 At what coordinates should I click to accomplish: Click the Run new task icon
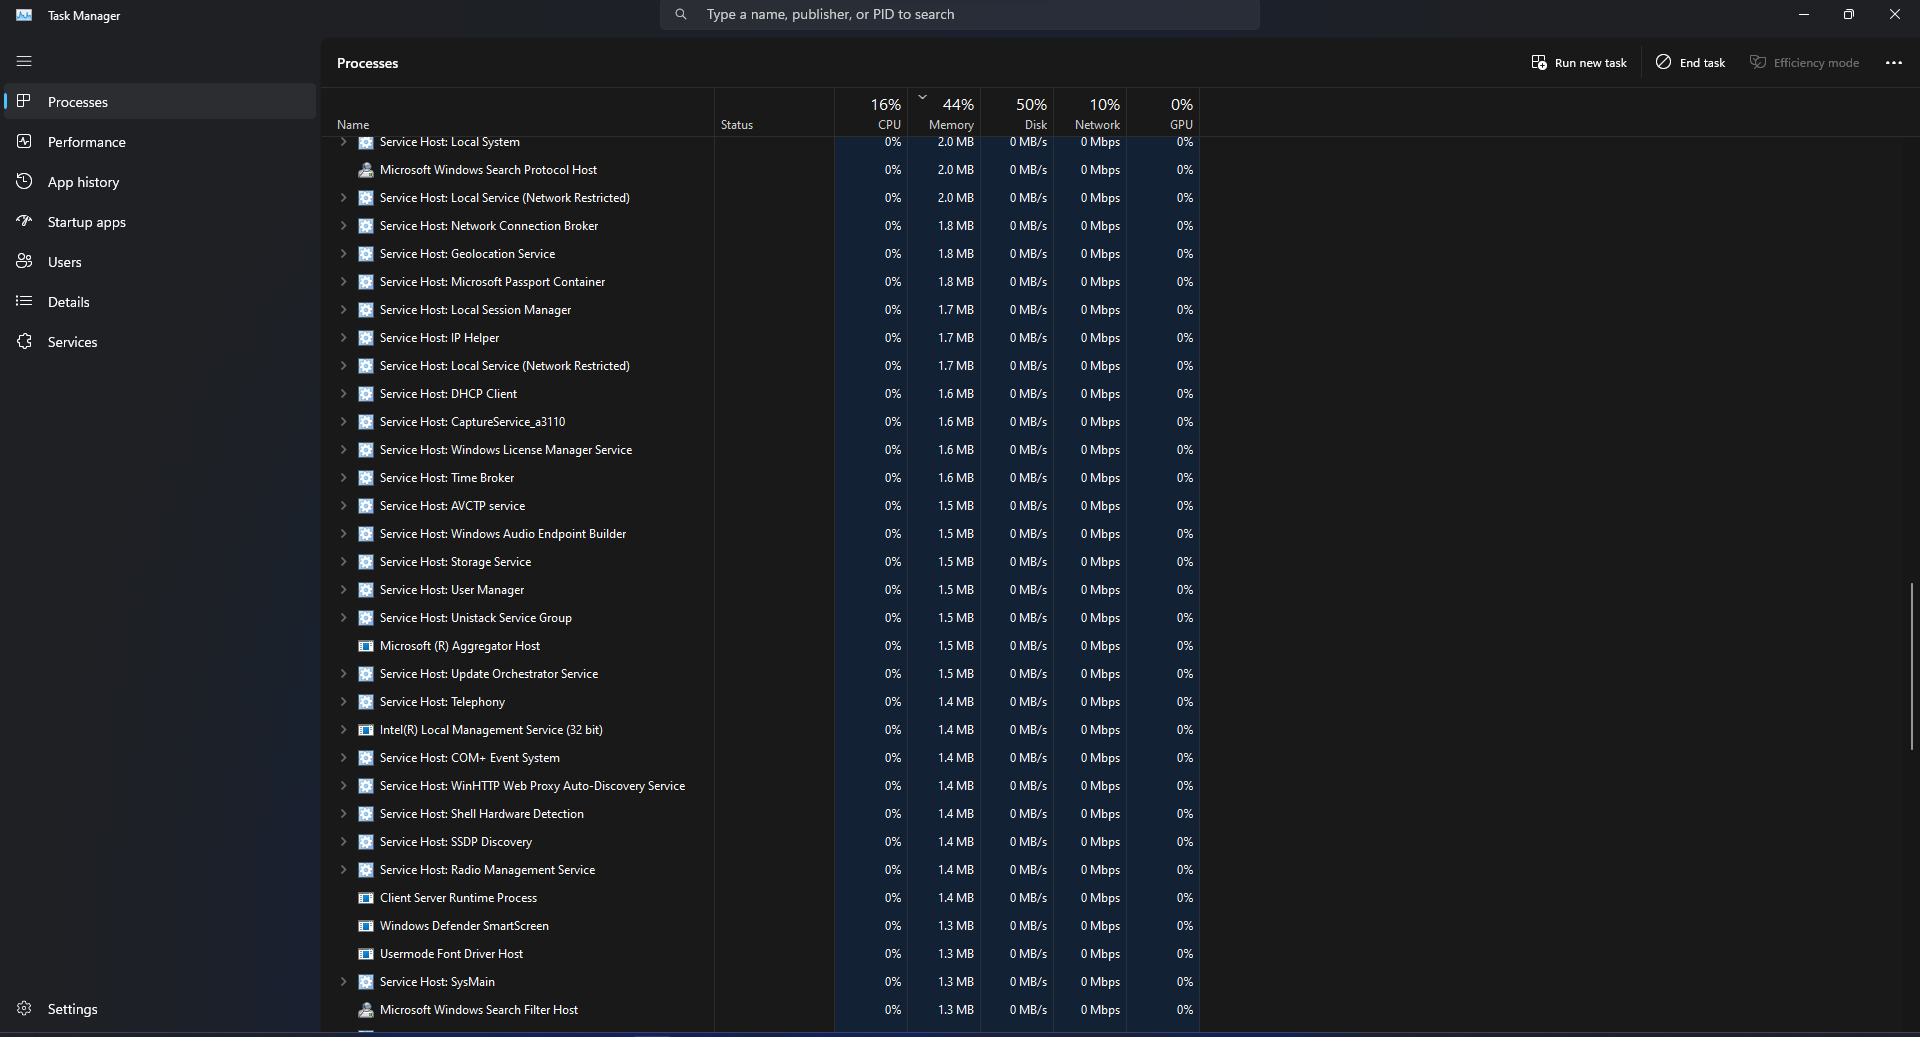(x=1539, y=63)
